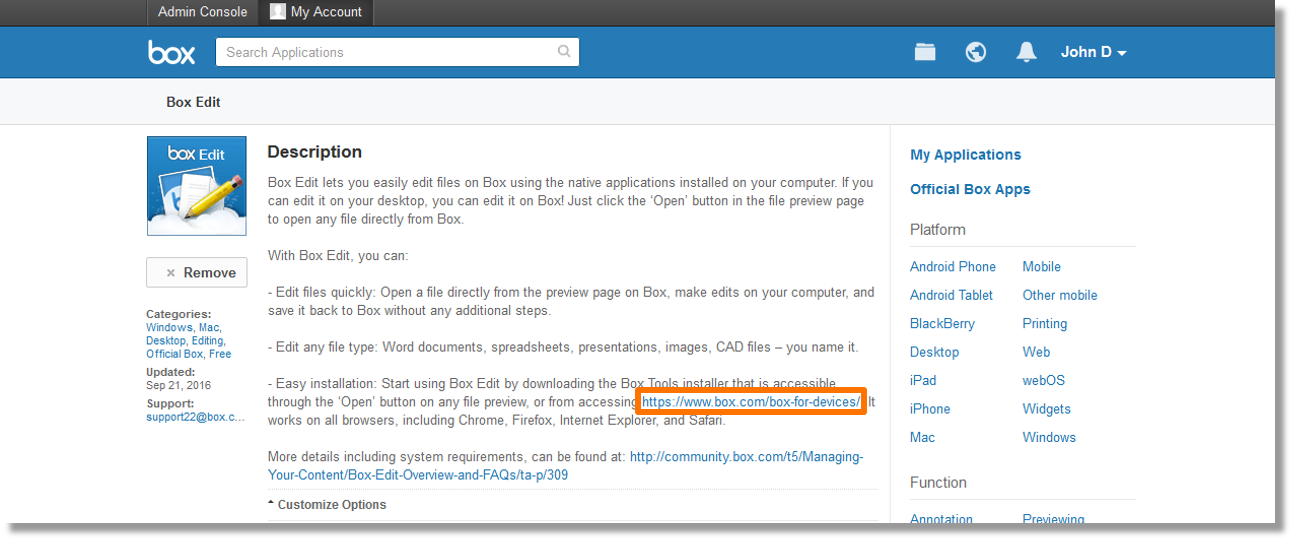Click the Box Edit breadcrumb title
This screenshot has width=1293, height=541.
193,102
